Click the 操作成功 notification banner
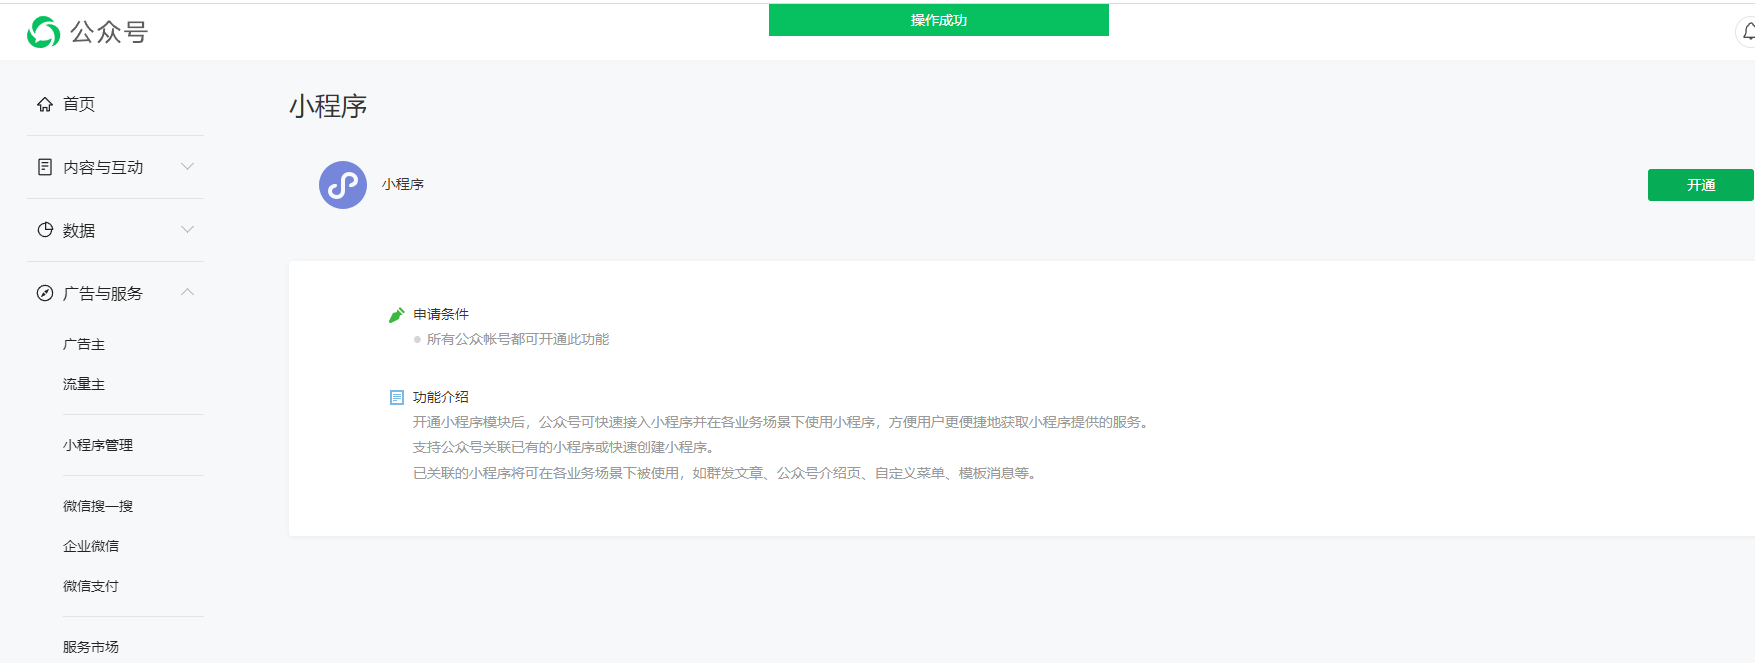This screenshot has width=1755, height=663. (x=939, y=20)
